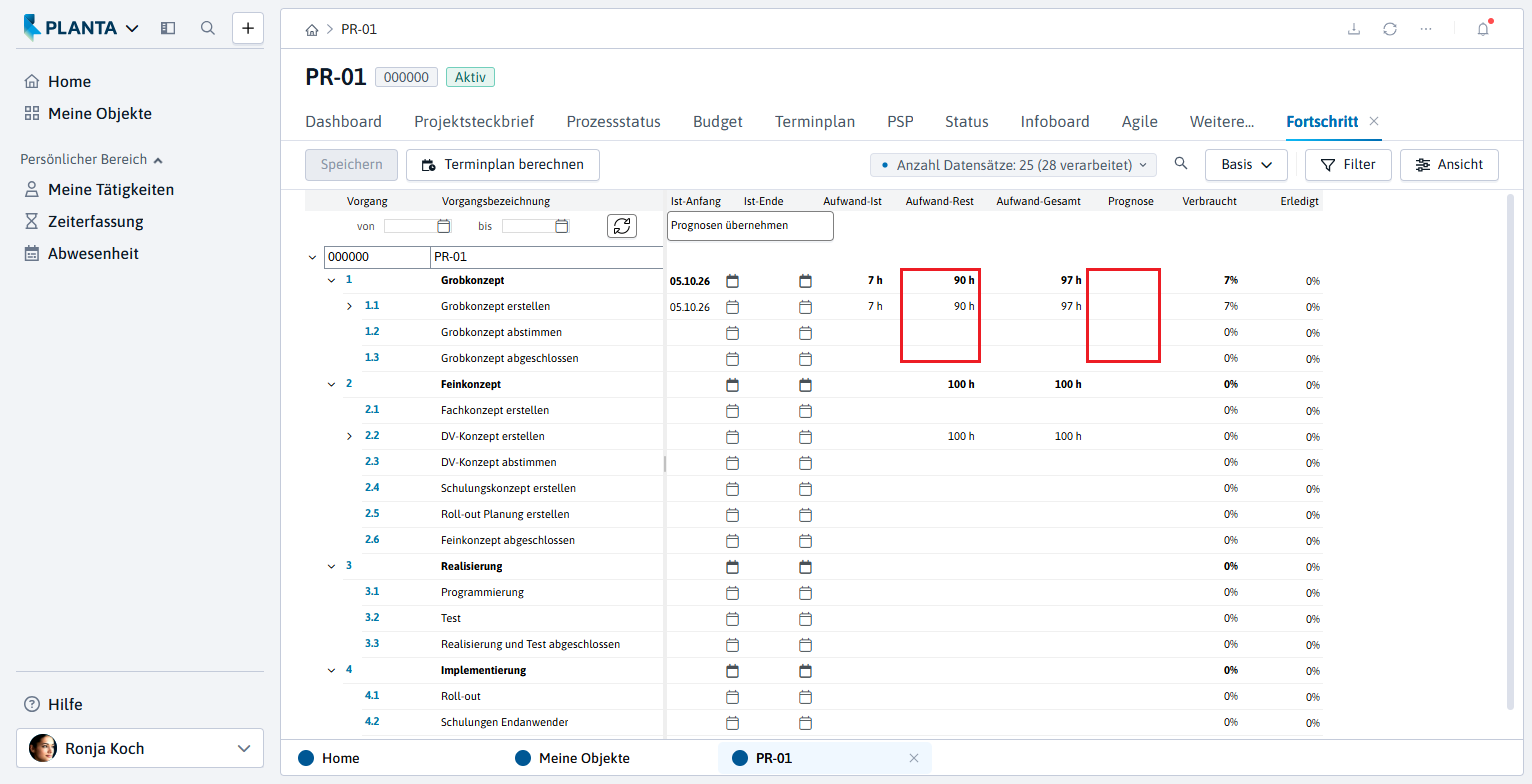The image size is (1532, 784).
Task: Open the notifications bell
Action: [x=1483, y=29]
